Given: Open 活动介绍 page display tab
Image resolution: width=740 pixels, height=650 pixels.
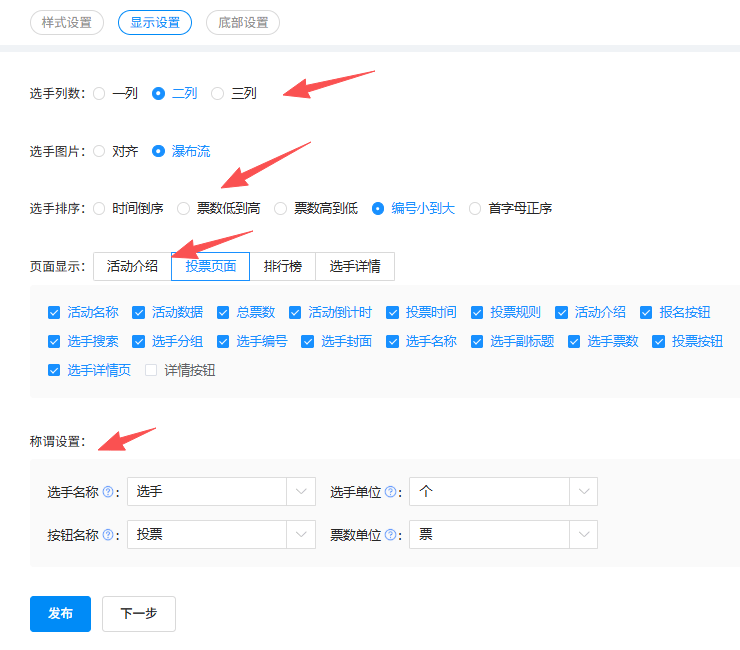Looking at the screenshot, I should pos(132,266).
